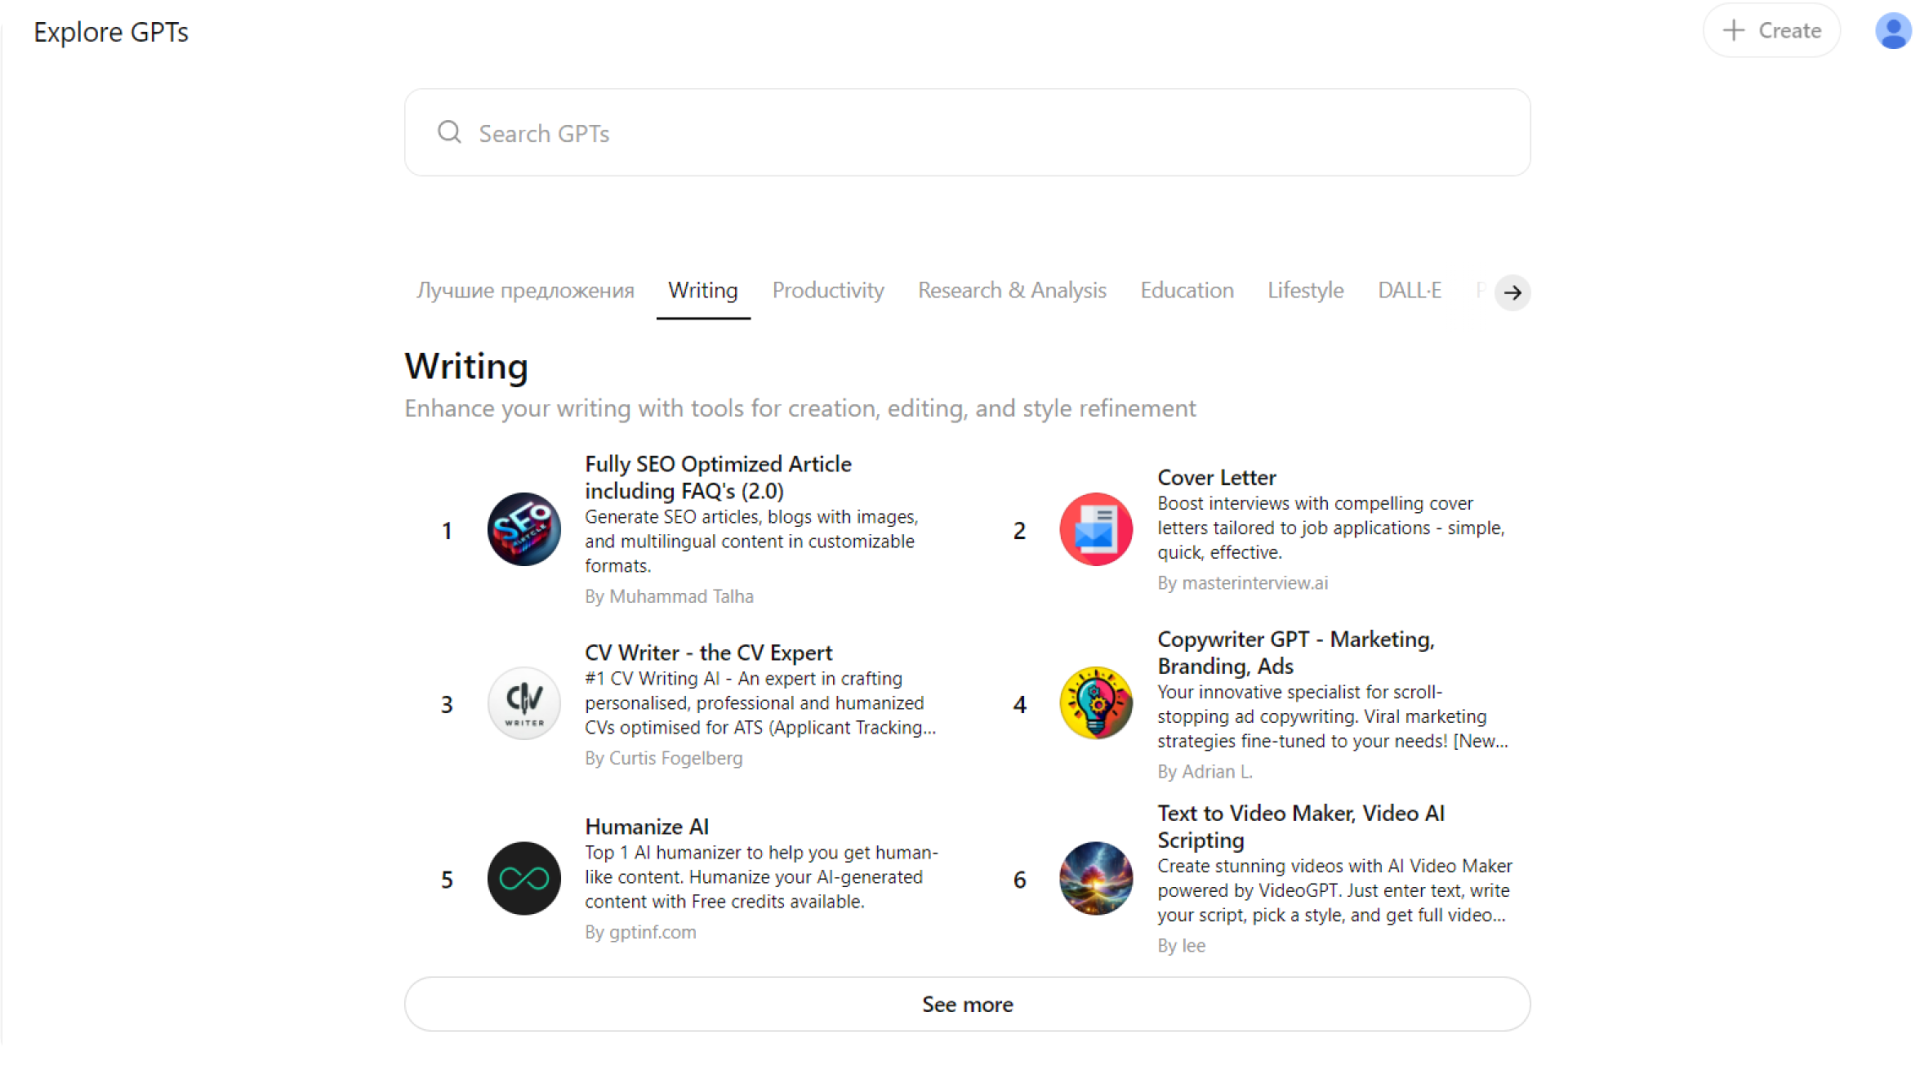This screenshot has height=1070, width=1920.
Task: Click the plus icon in Create button
Action: [x=1734, y=30]
